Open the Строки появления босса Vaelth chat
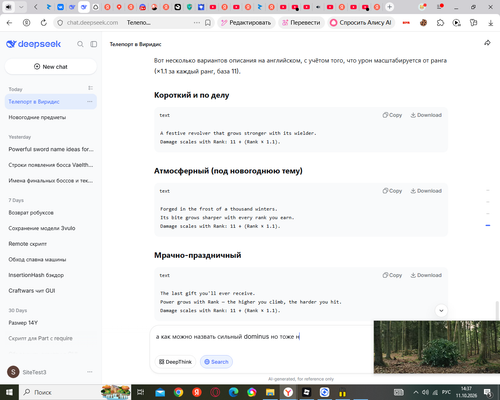 [x=51, y=165]
